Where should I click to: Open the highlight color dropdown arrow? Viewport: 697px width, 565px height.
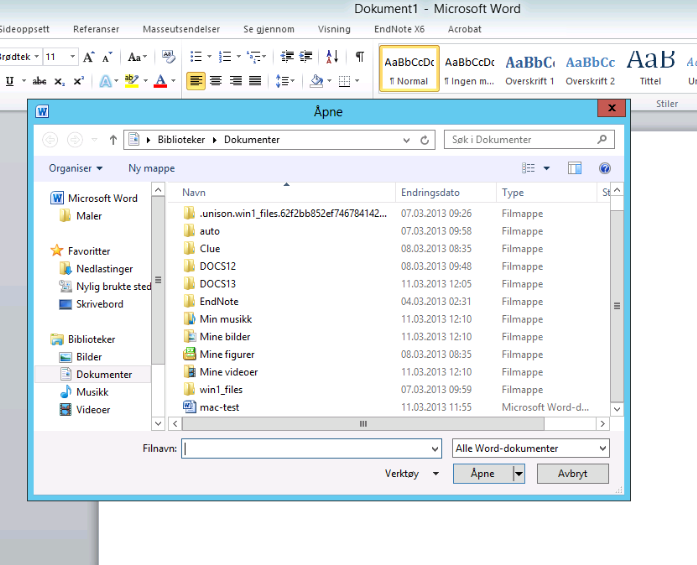pyautogui.click(x=145, y=81)
